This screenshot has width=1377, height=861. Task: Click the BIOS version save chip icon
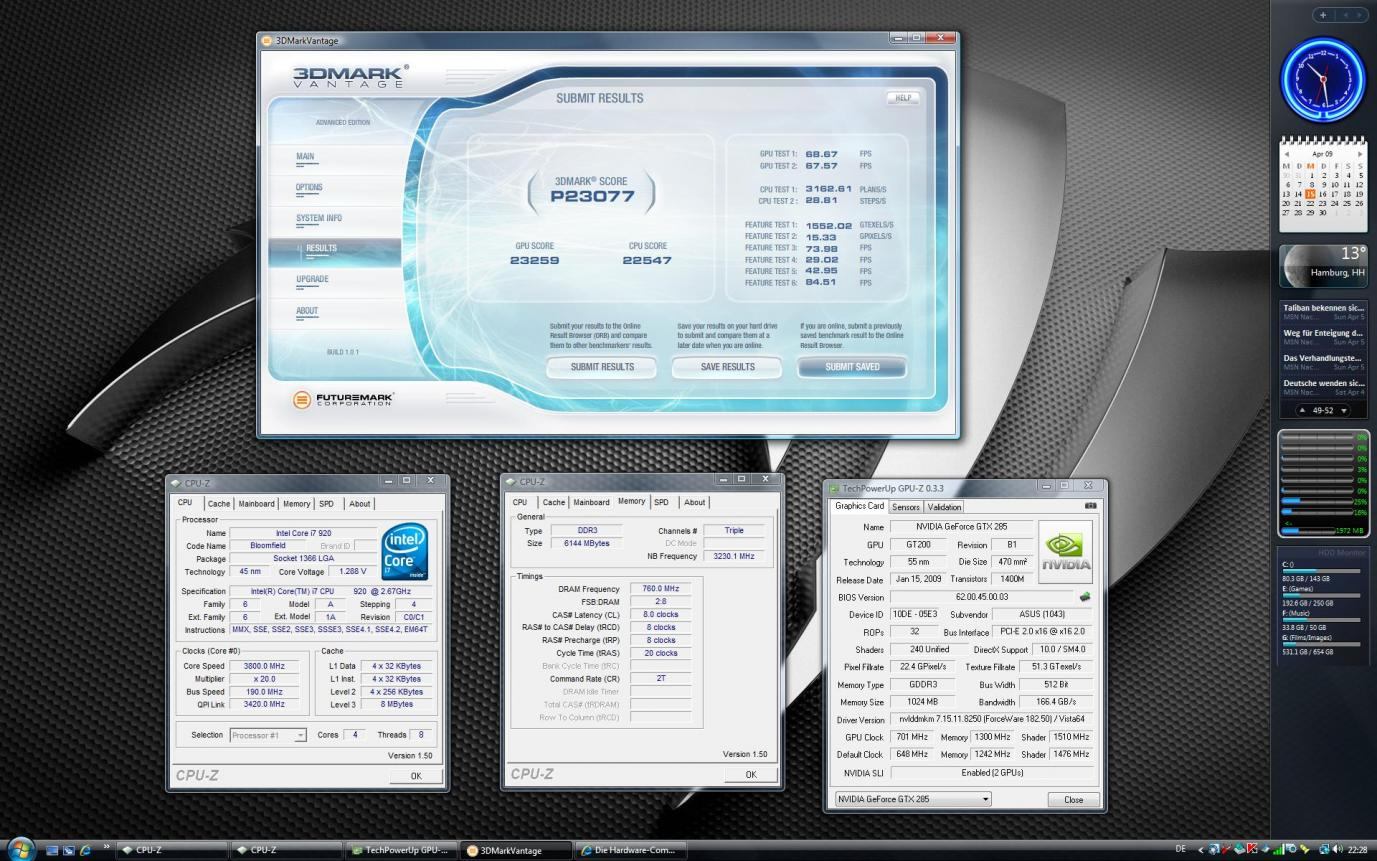[x=1085, y=597]
